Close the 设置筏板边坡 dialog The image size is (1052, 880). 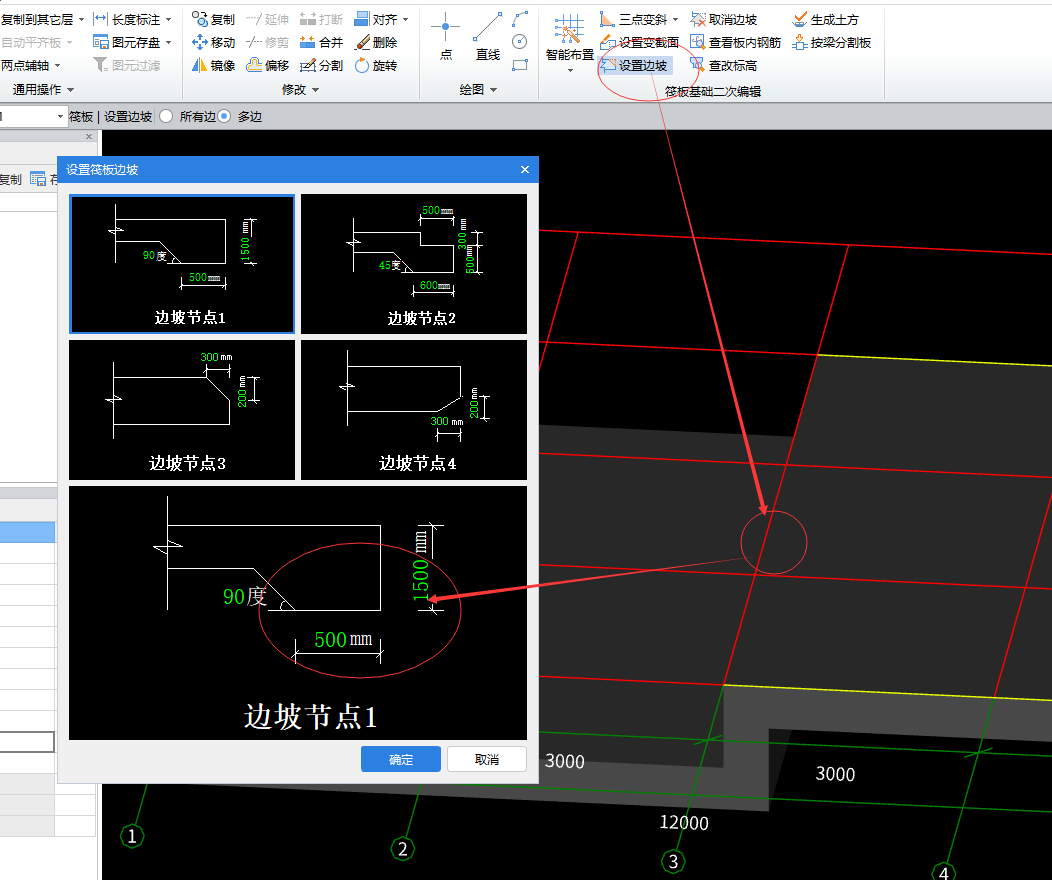525,170
